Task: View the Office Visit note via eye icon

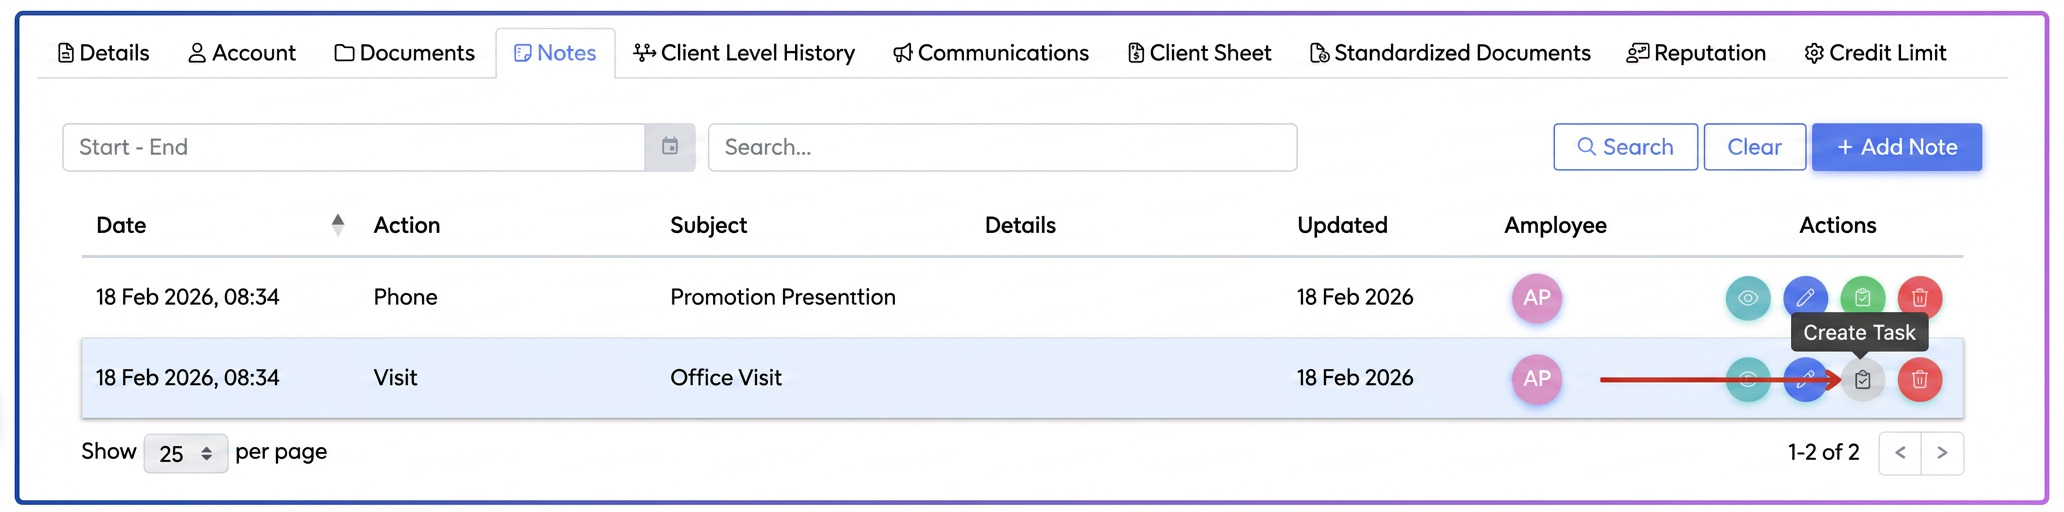Action: tap(1747, 380)
